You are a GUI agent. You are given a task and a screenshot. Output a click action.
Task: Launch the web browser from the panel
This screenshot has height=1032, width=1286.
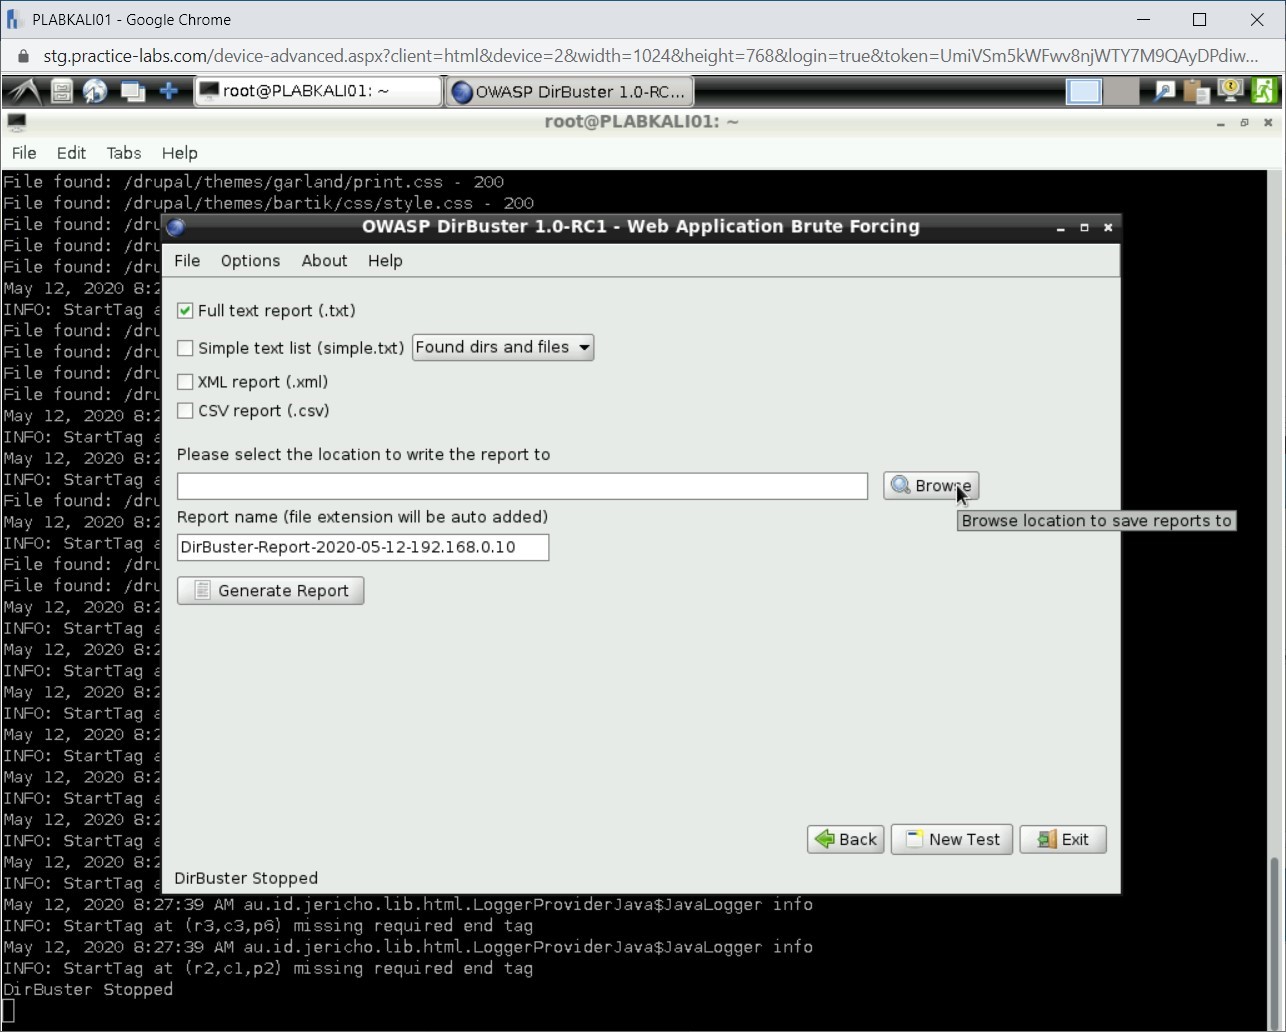[96, 91]
